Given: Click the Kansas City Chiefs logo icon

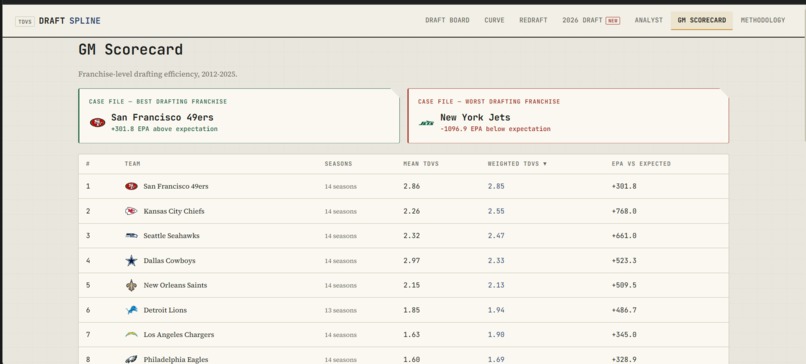Looking at the screenshot, I should (x=131, y=211).
